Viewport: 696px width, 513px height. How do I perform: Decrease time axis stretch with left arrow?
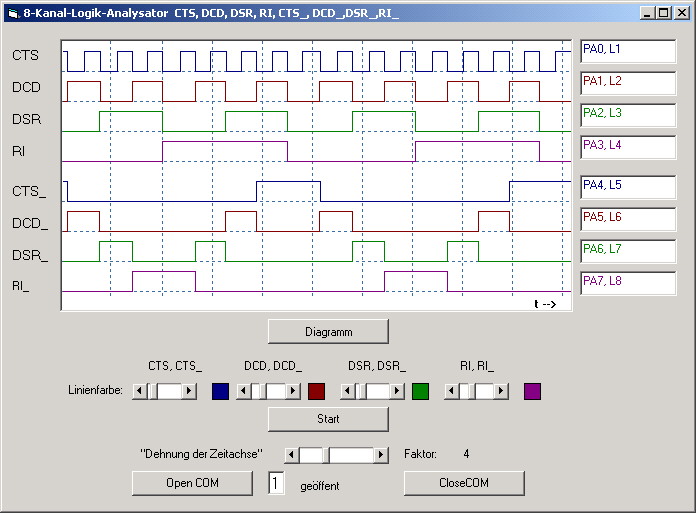coord(292,455)
